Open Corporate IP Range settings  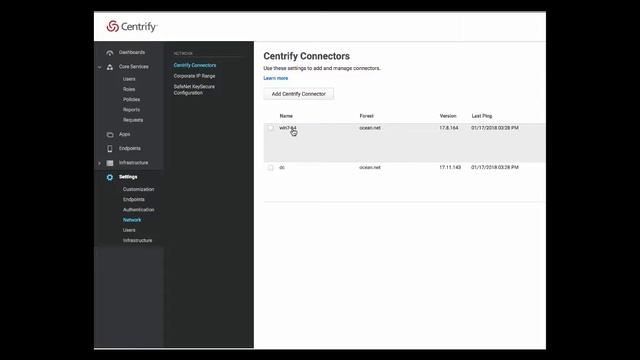194,76
